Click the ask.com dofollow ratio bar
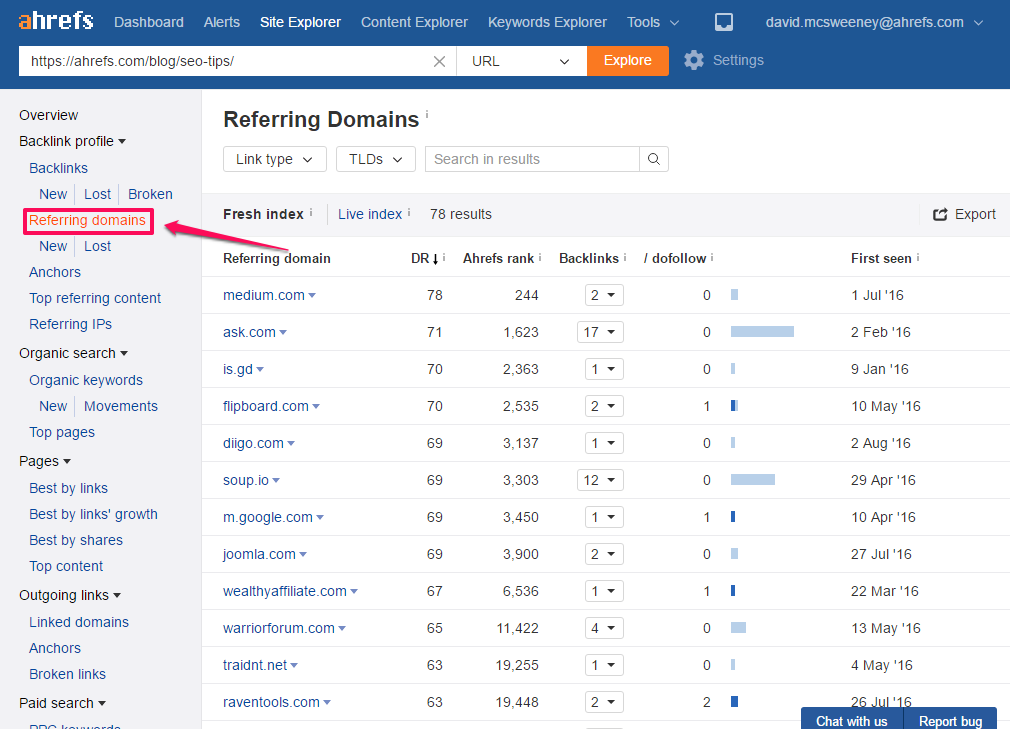 click(762, 332)
